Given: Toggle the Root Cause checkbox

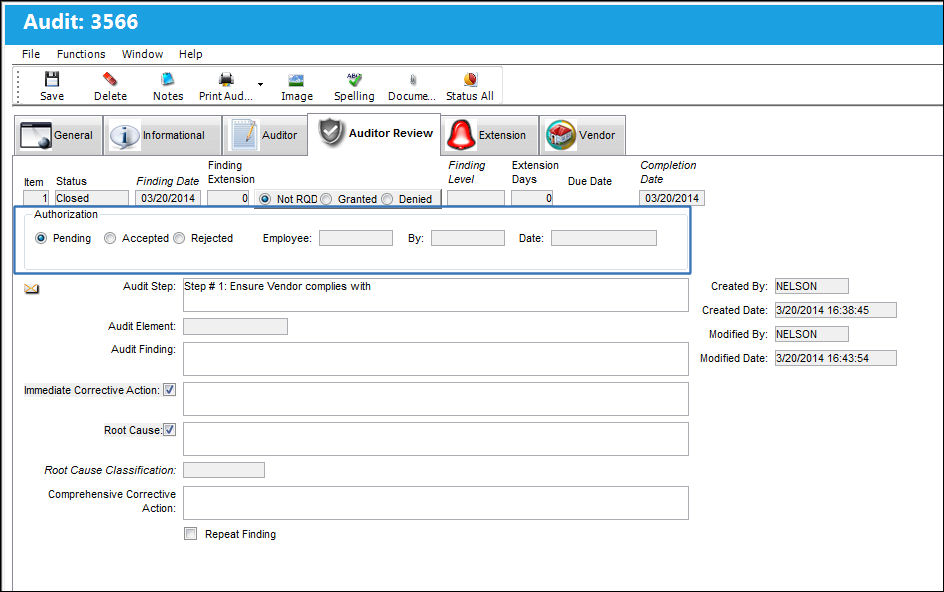Looking at the screenshot, I should tap(170, 429).
